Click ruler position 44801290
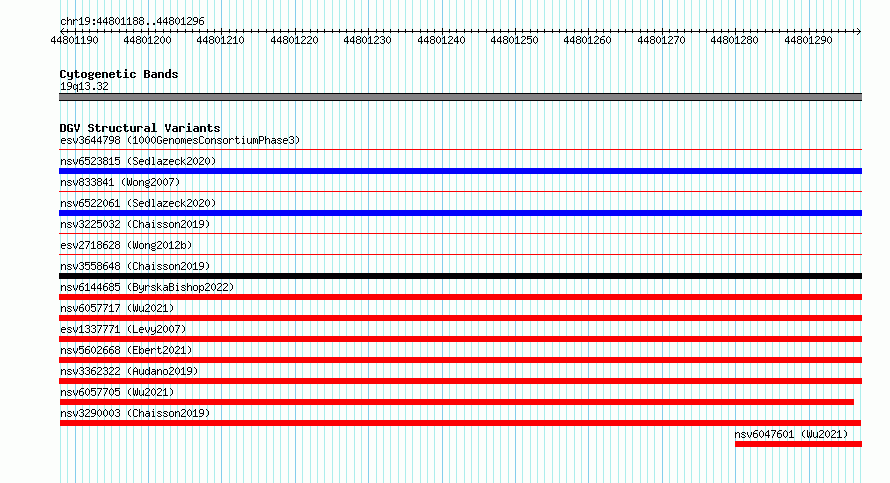Viewport: 890px width, 483px height. [x=808, y=40]
